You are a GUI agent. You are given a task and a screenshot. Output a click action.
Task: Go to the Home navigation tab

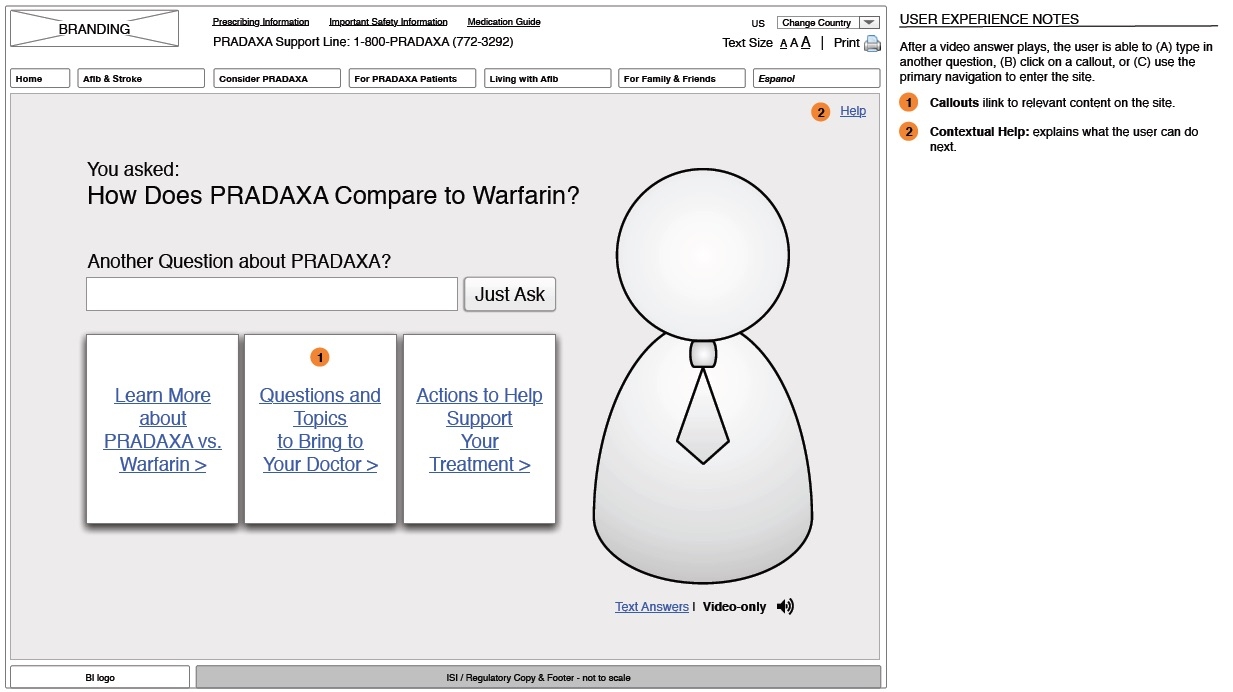coord(40,79)
